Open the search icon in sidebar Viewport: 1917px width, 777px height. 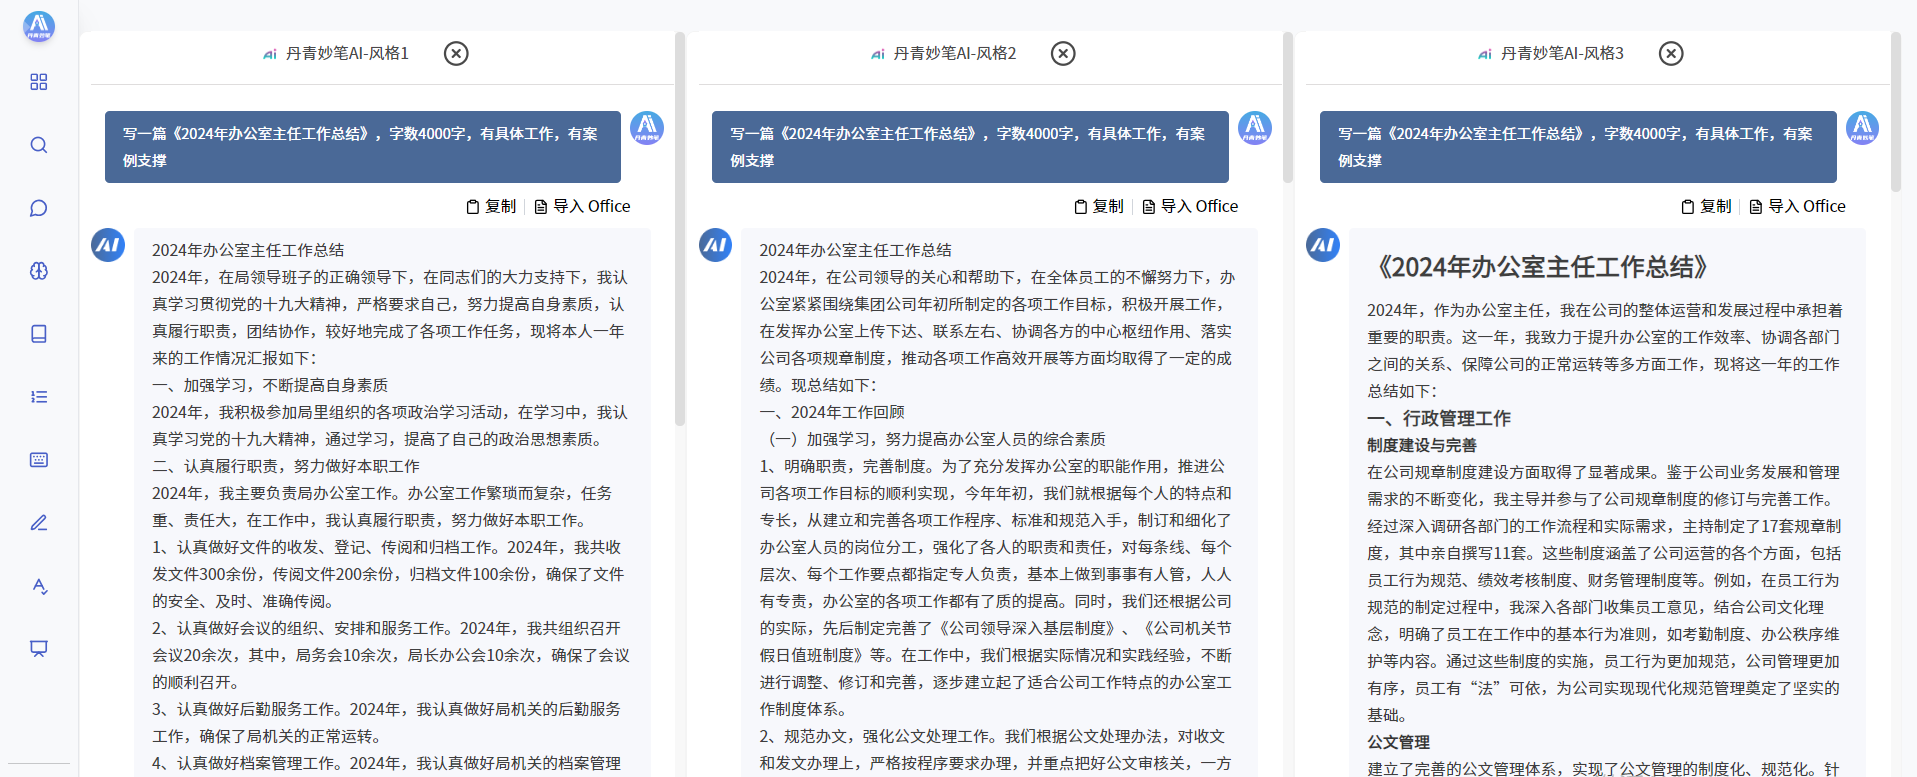39,145
